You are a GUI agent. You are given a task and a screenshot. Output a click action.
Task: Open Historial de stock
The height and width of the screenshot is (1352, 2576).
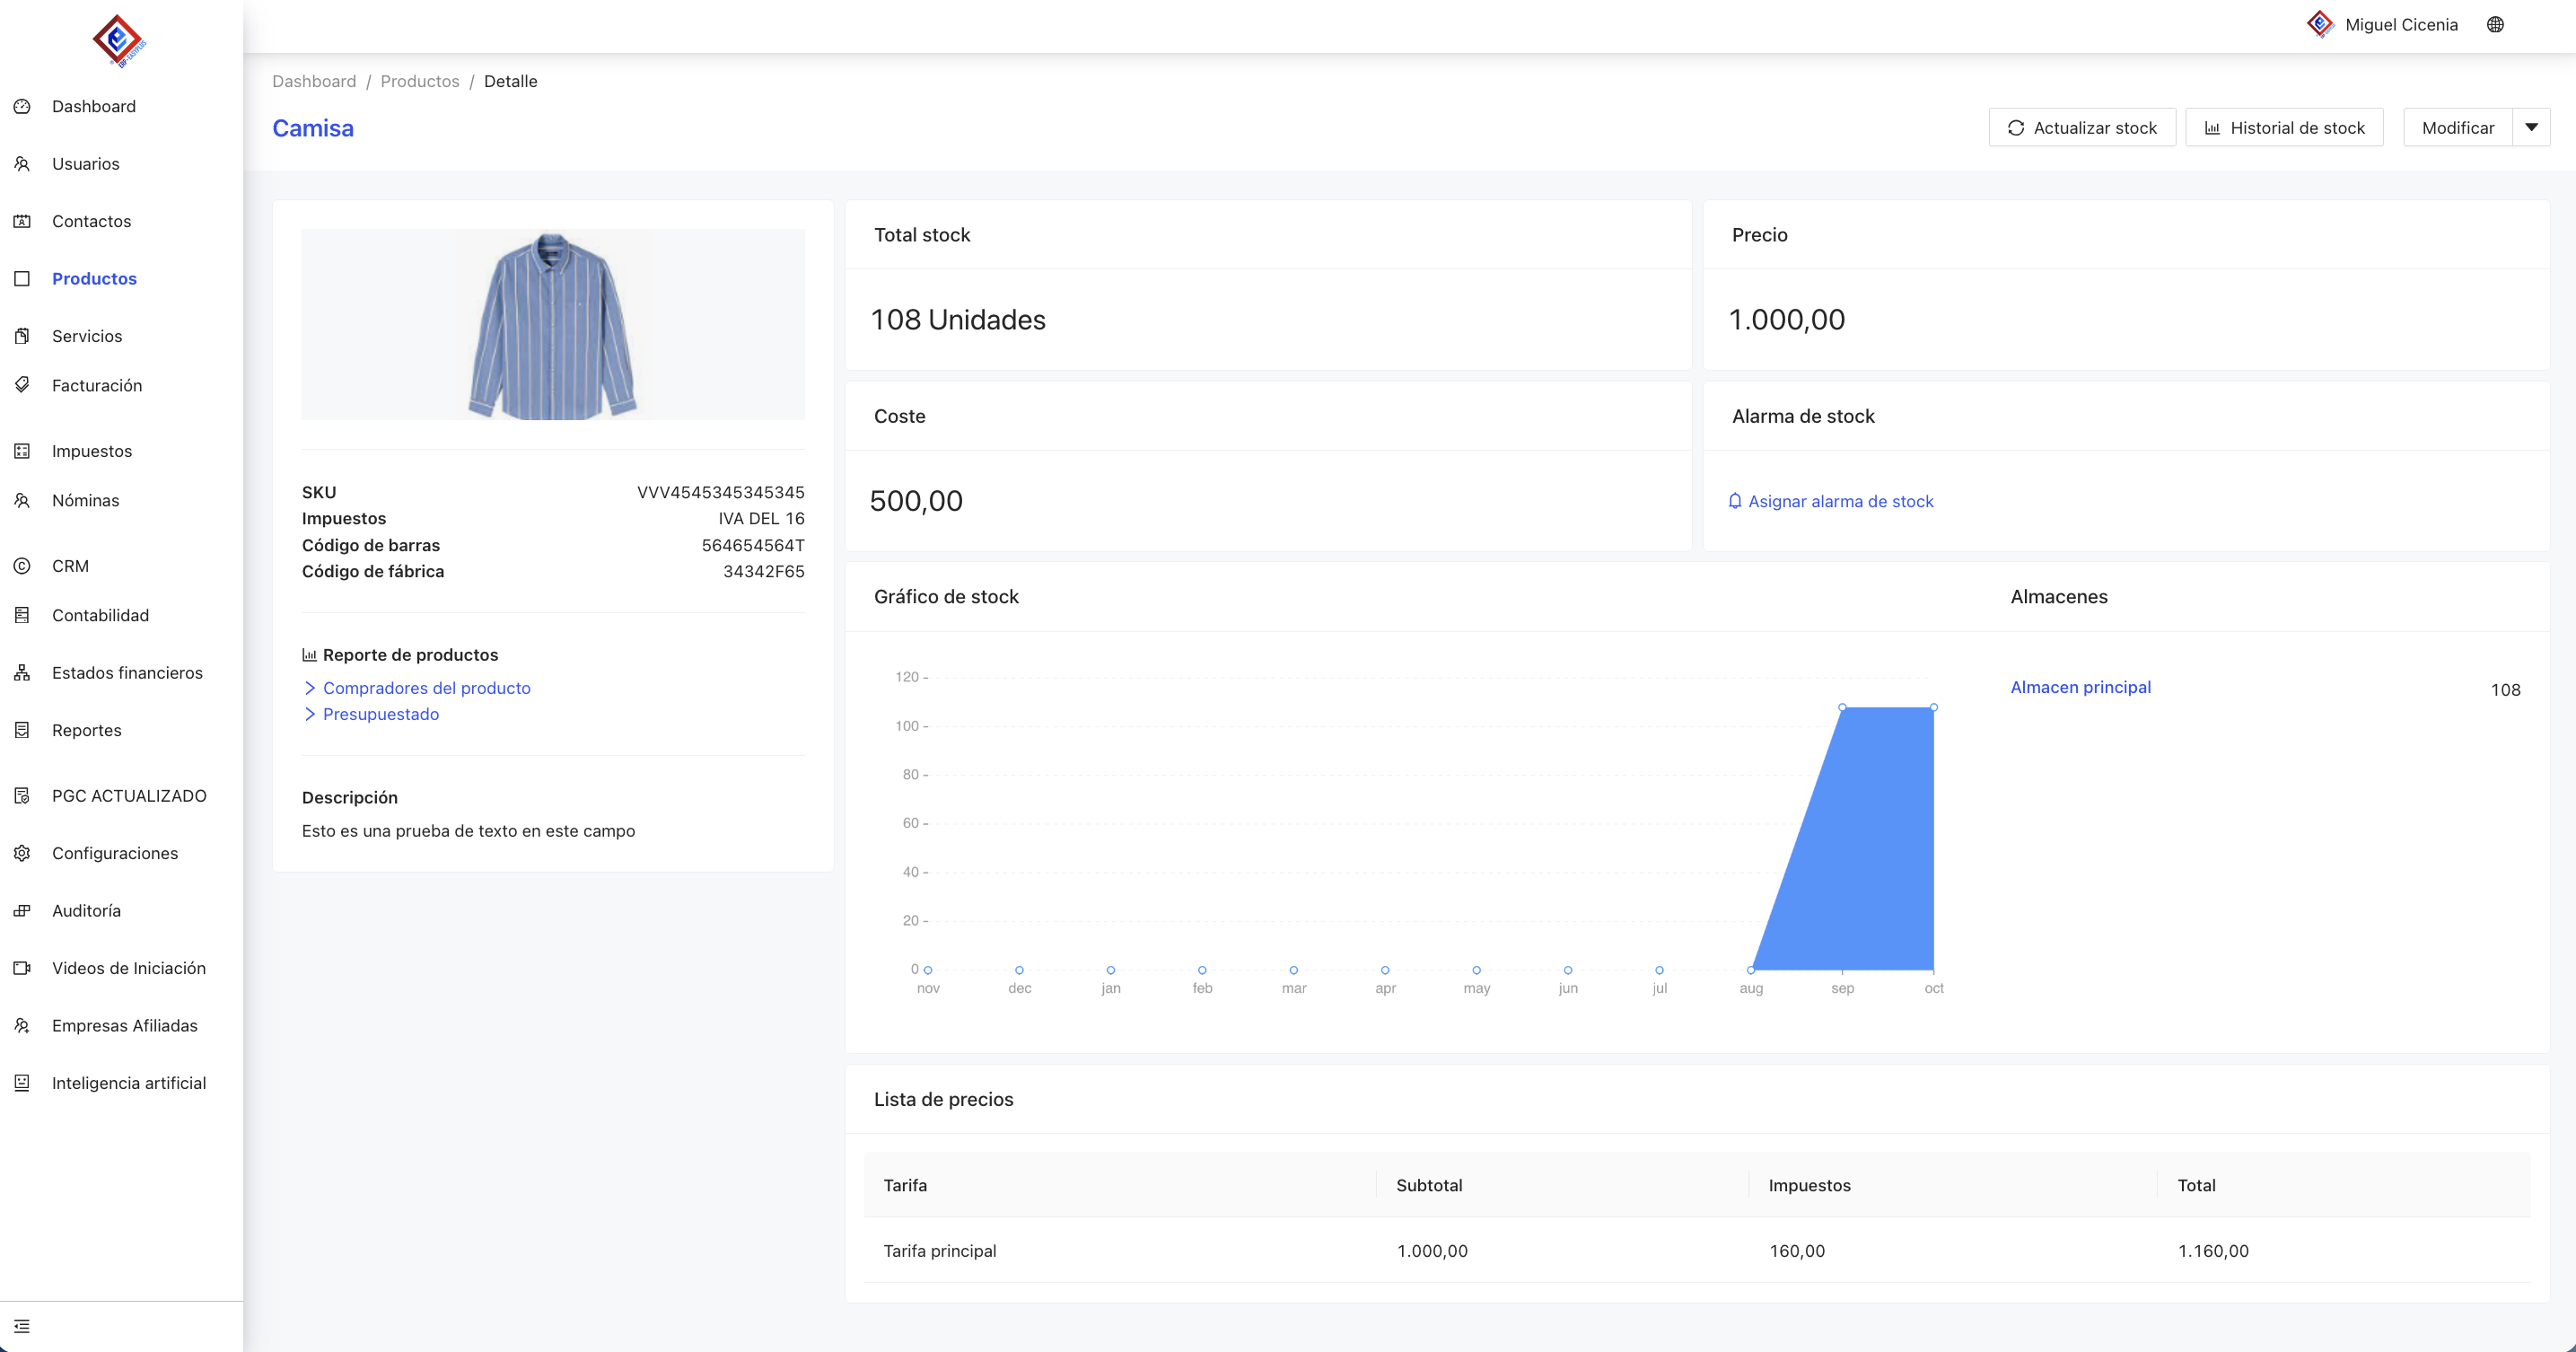(2284, 128)
